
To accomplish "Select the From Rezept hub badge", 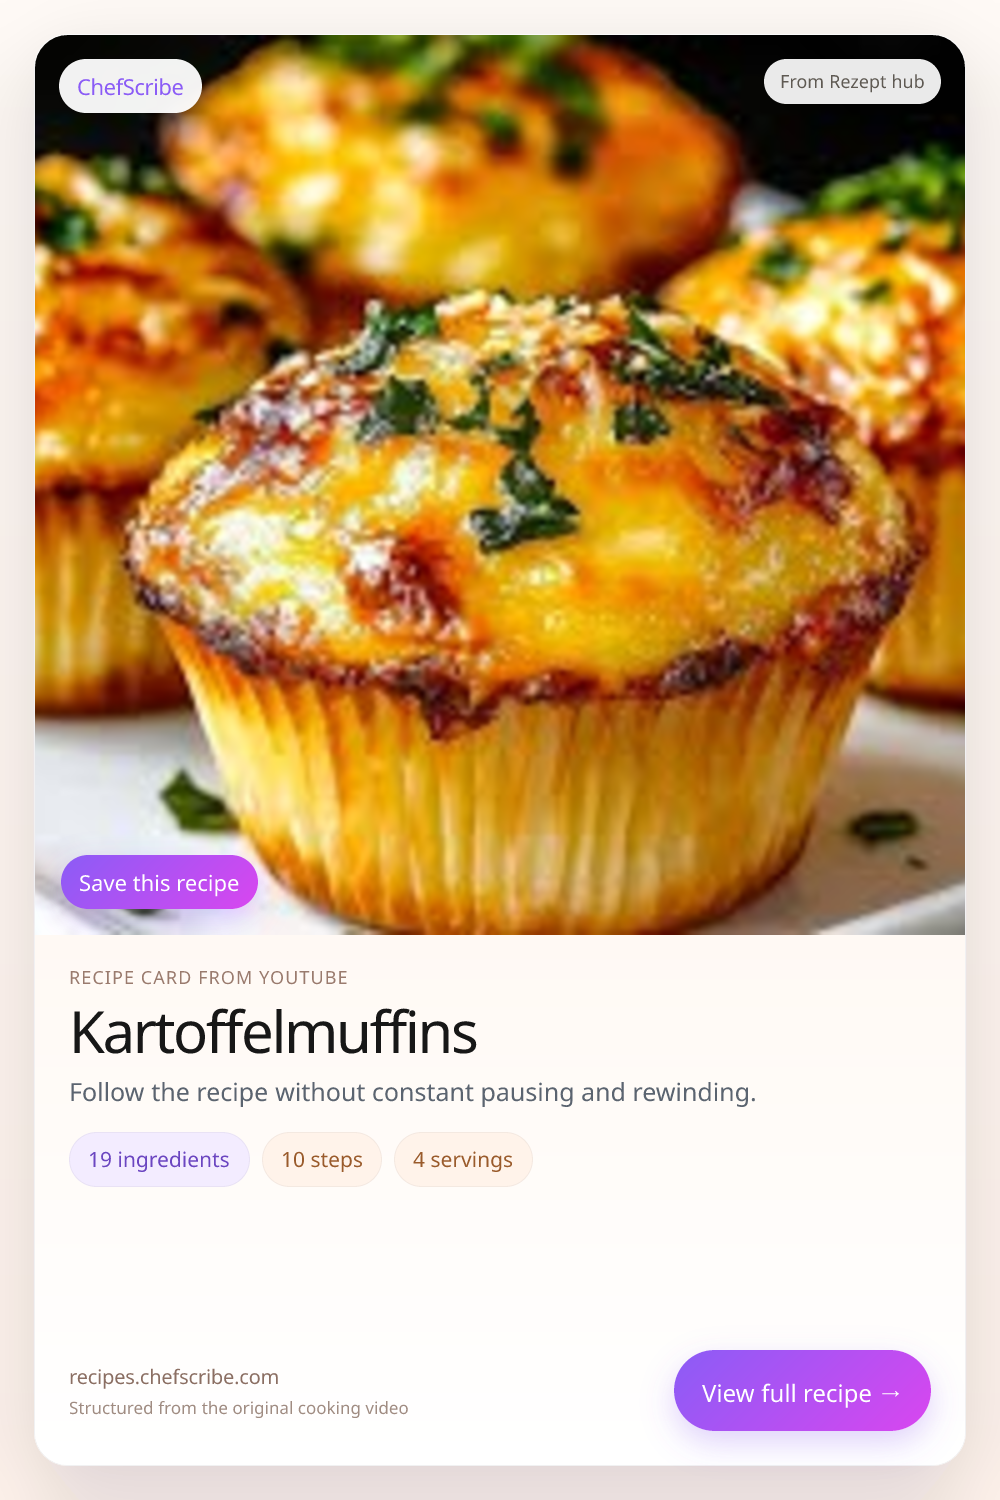I will coord(852,82).
